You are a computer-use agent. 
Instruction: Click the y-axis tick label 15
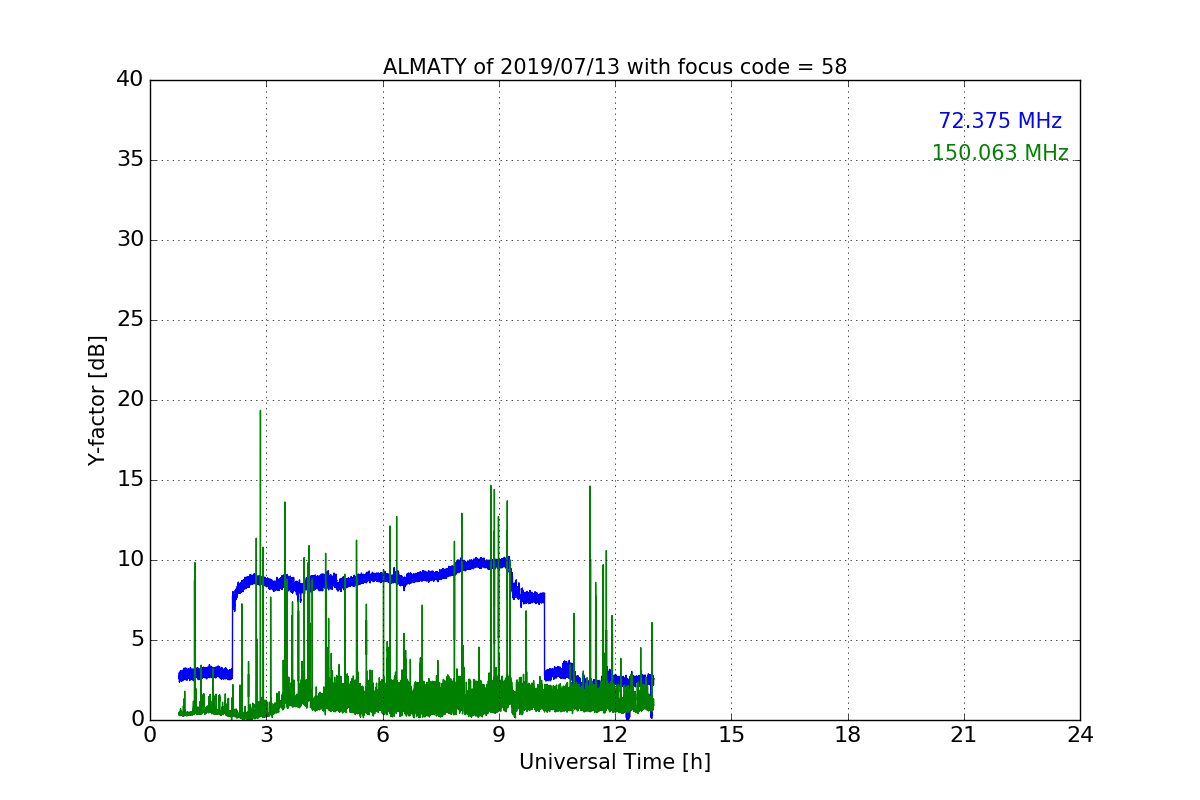pos(130,480)
